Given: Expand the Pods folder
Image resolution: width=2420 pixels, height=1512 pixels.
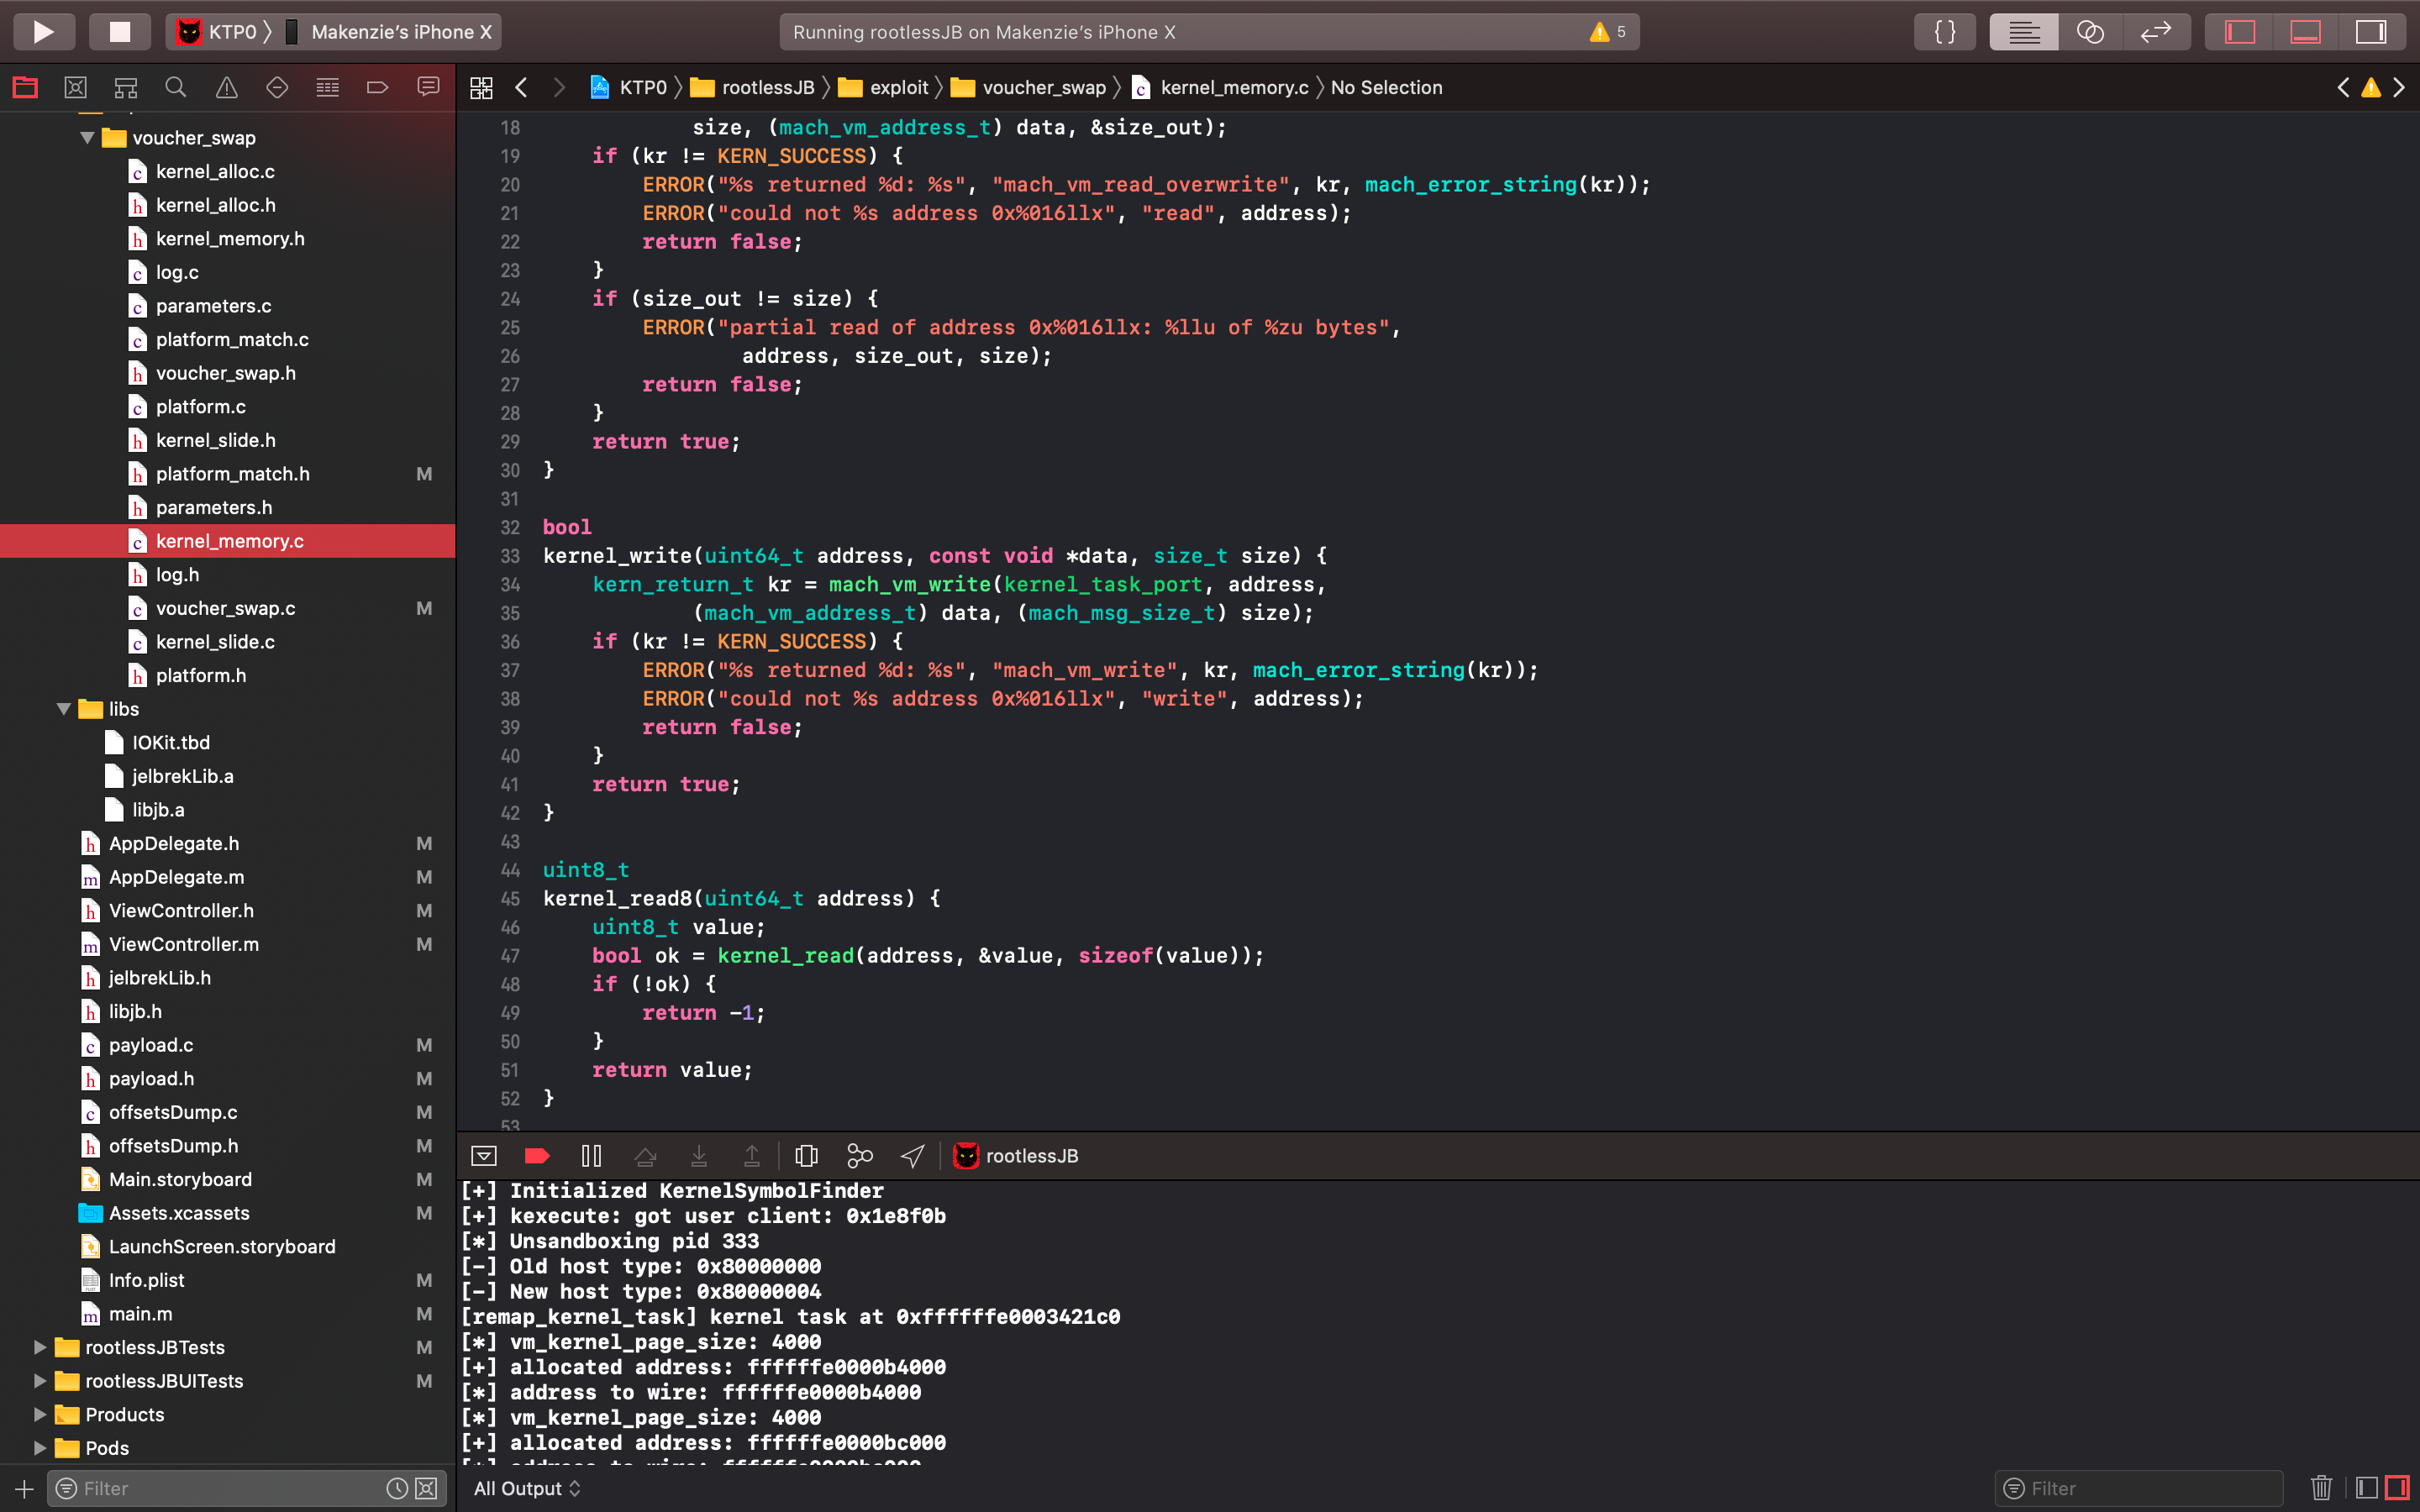Looking at the screenshot, I should pos(40,1448).
